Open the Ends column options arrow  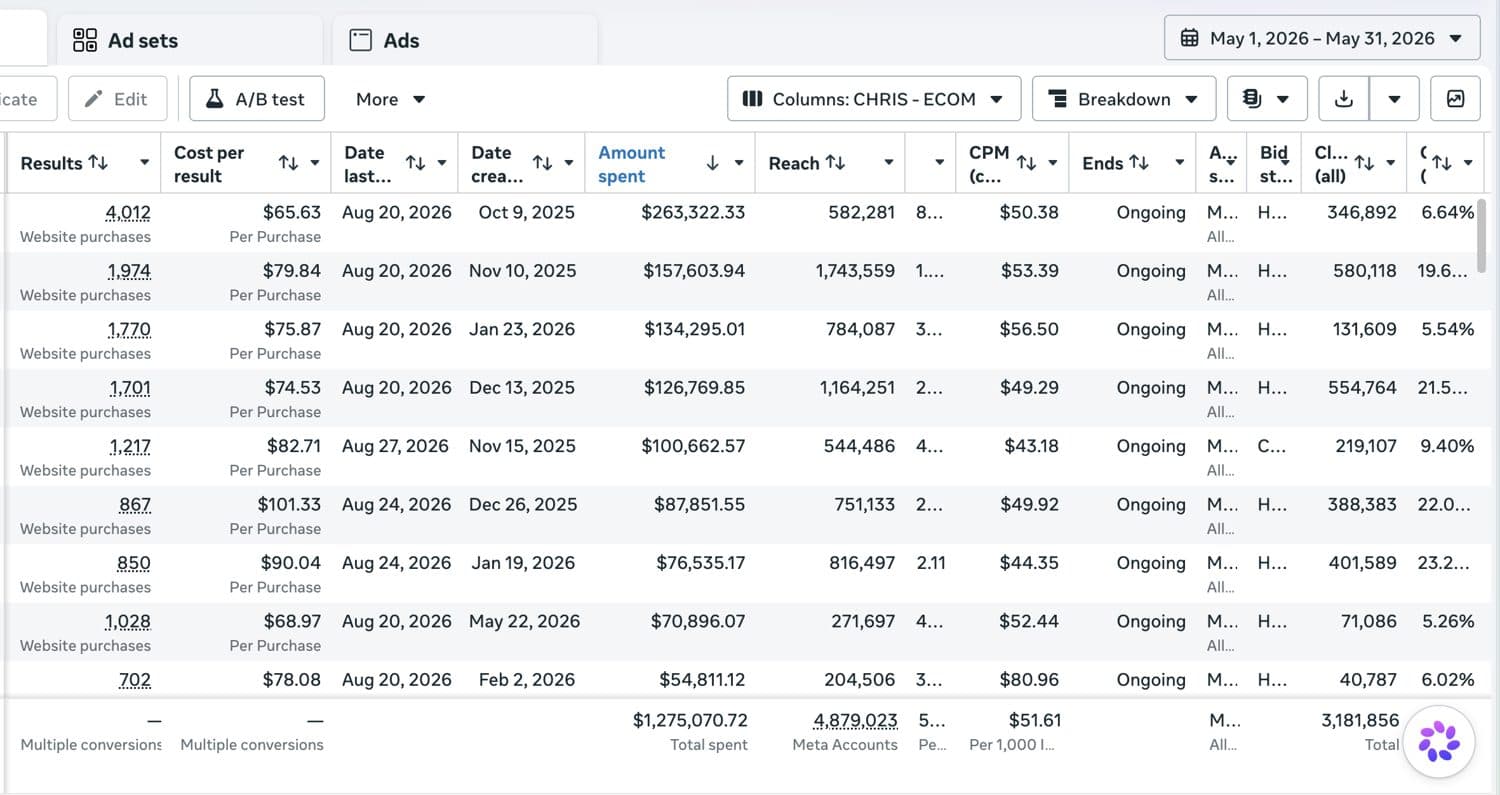coord(1180,163)
